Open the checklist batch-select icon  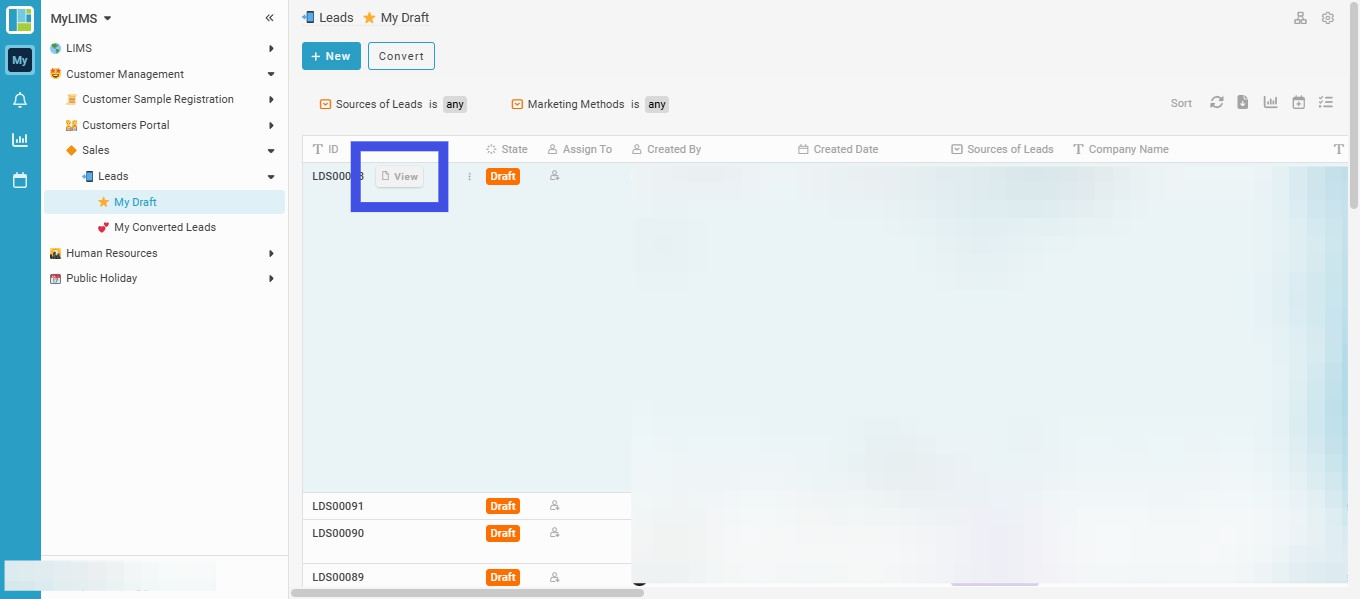pyautogui.click(x=1326, y=102)
